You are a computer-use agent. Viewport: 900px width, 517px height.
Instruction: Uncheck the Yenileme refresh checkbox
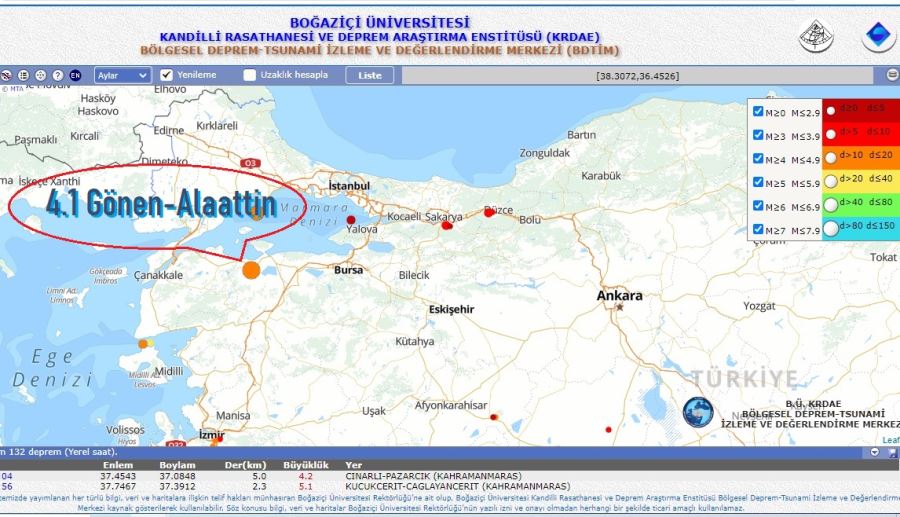pos(167,75)
